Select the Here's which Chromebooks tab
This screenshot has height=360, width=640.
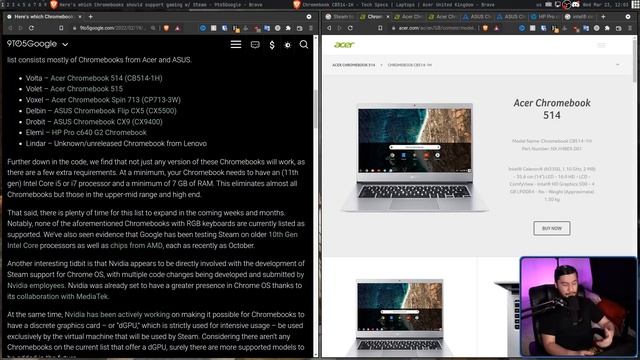(43, 17)
